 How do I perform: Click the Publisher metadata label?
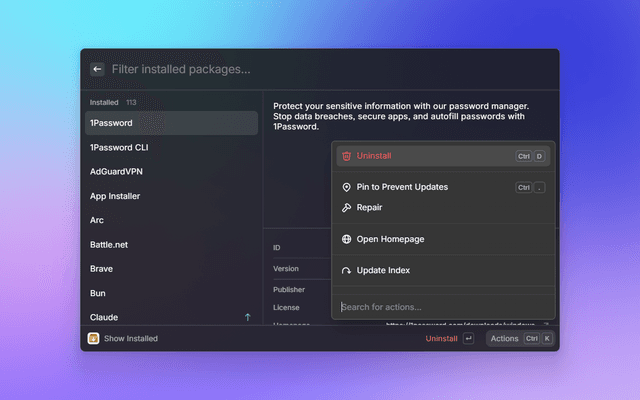(289, 289)
